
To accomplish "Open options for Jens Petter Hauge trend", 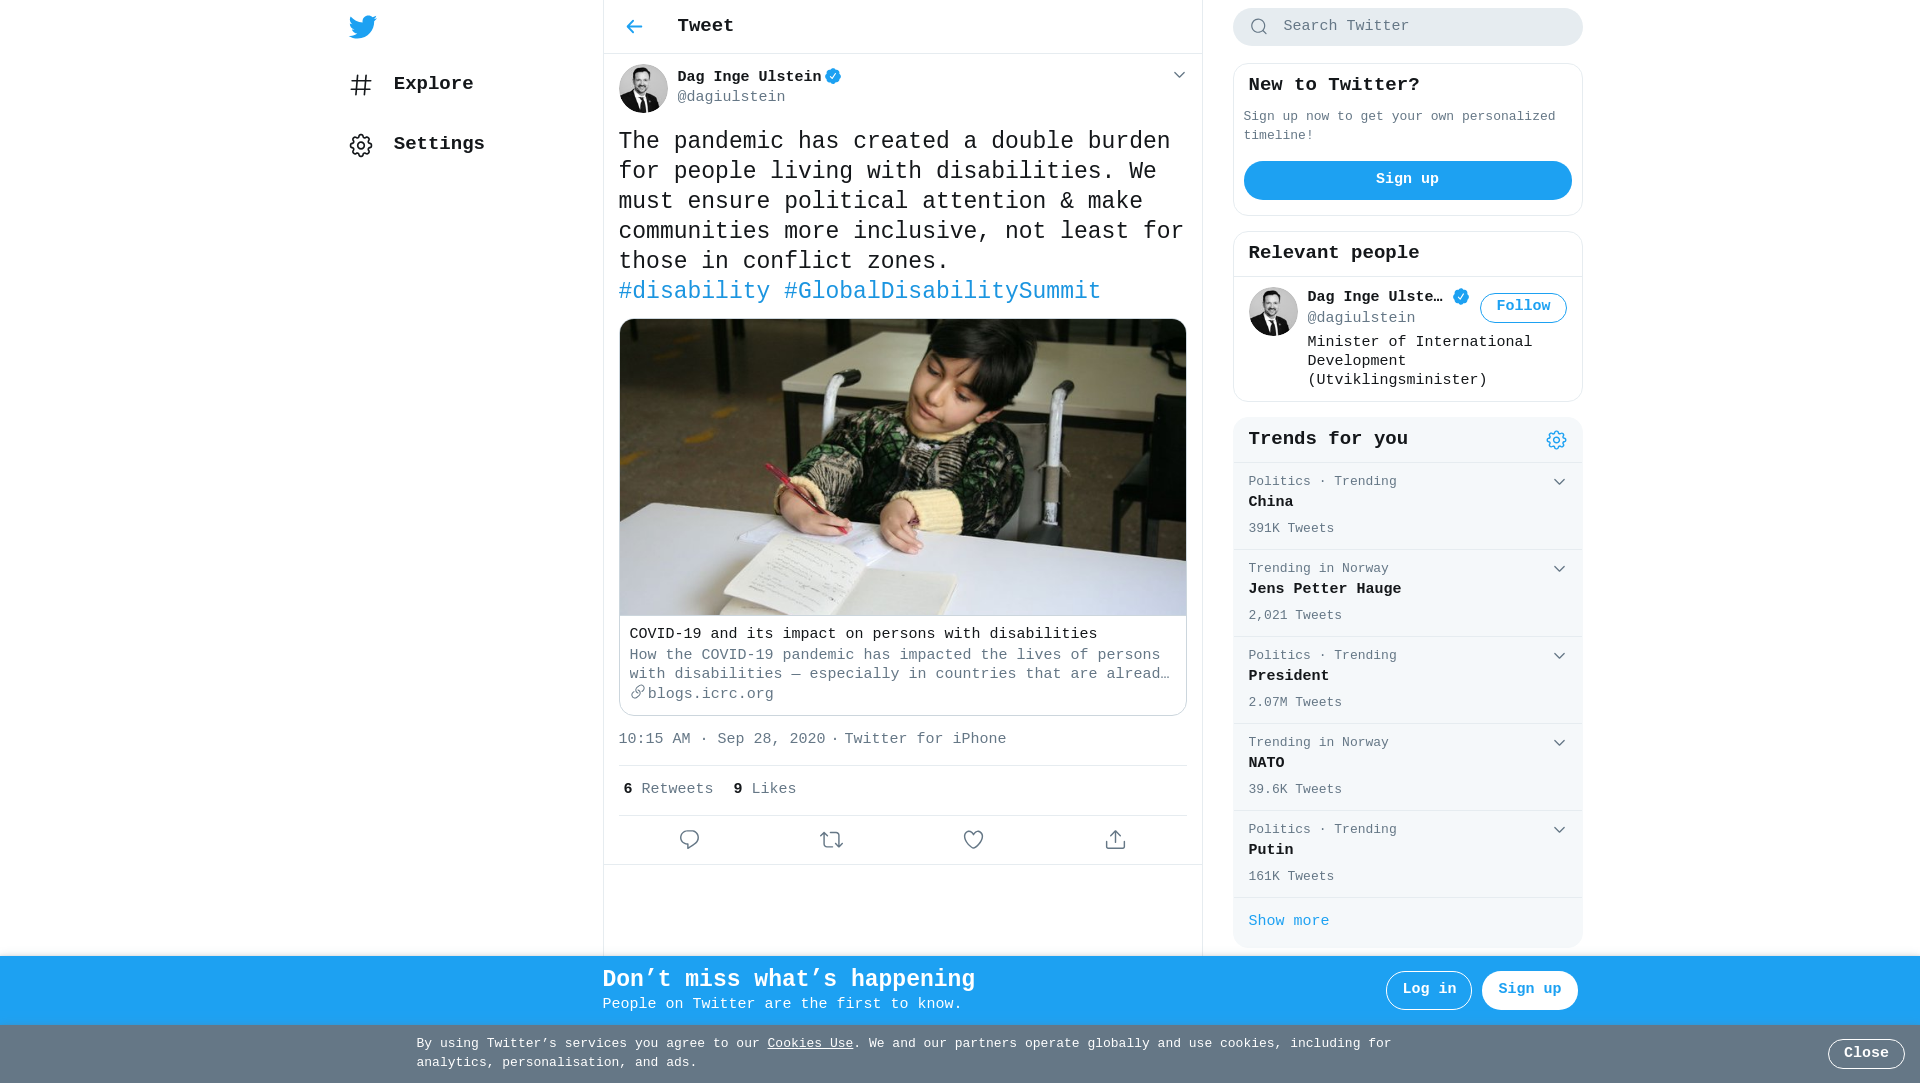I will 1559,569.
